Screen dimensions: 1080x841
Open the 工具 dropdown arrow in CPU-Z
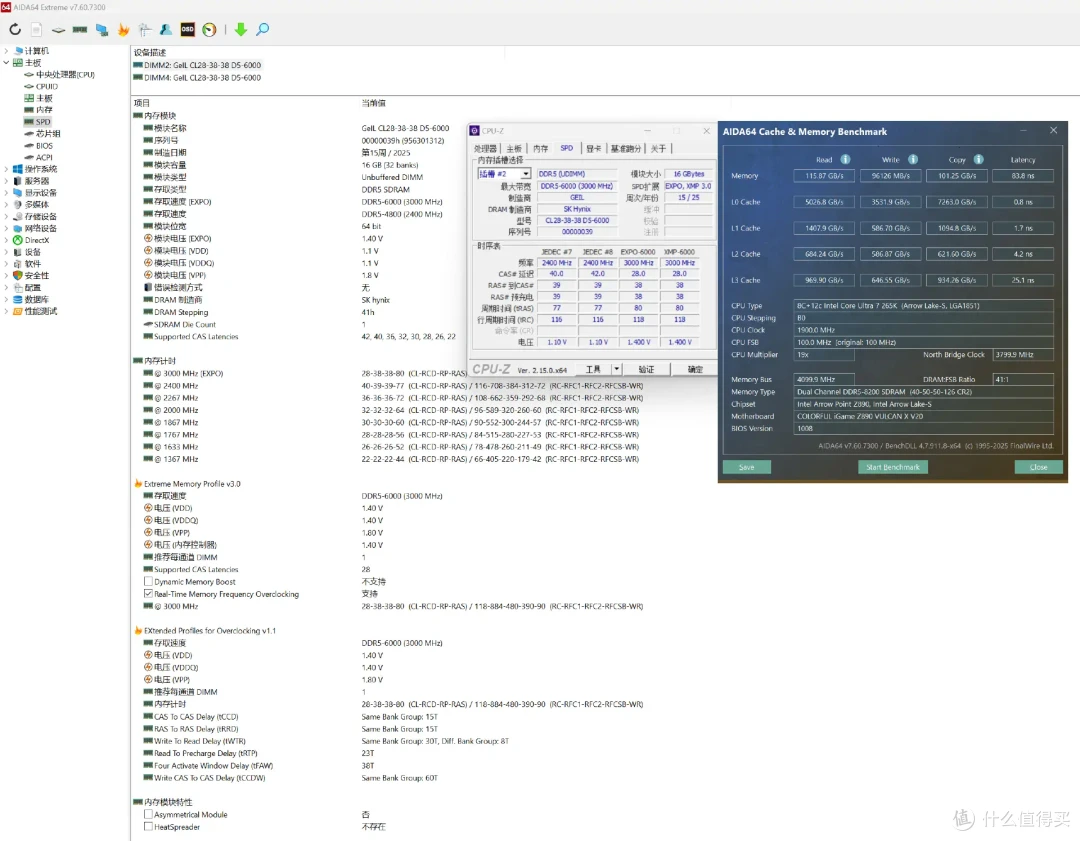[x=616, y=369]
